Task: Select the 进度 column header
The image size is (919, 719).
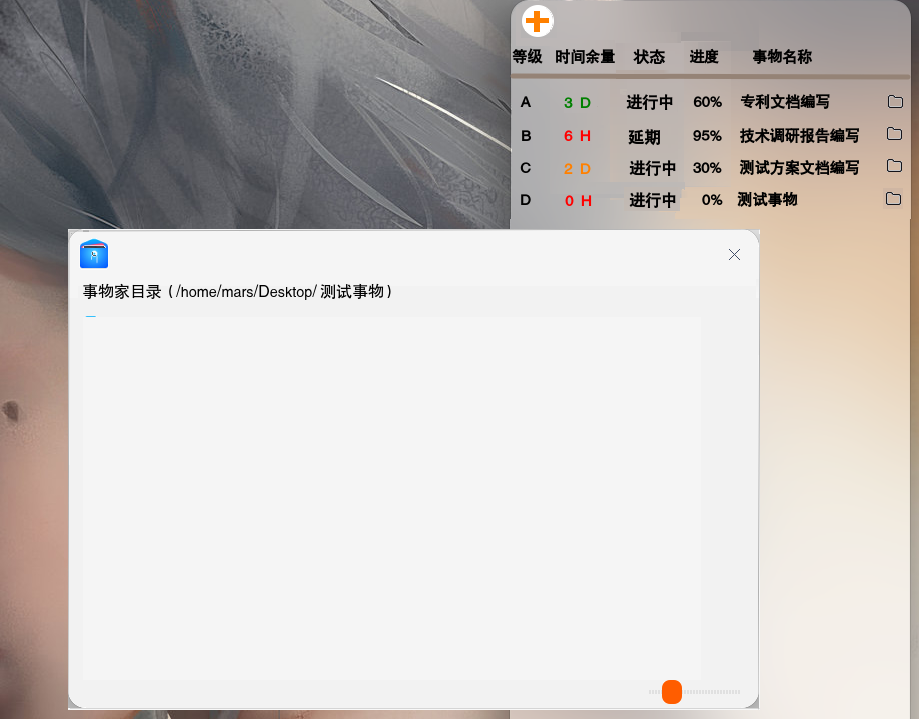Action: pyautogui.click(x=704, y=57)
